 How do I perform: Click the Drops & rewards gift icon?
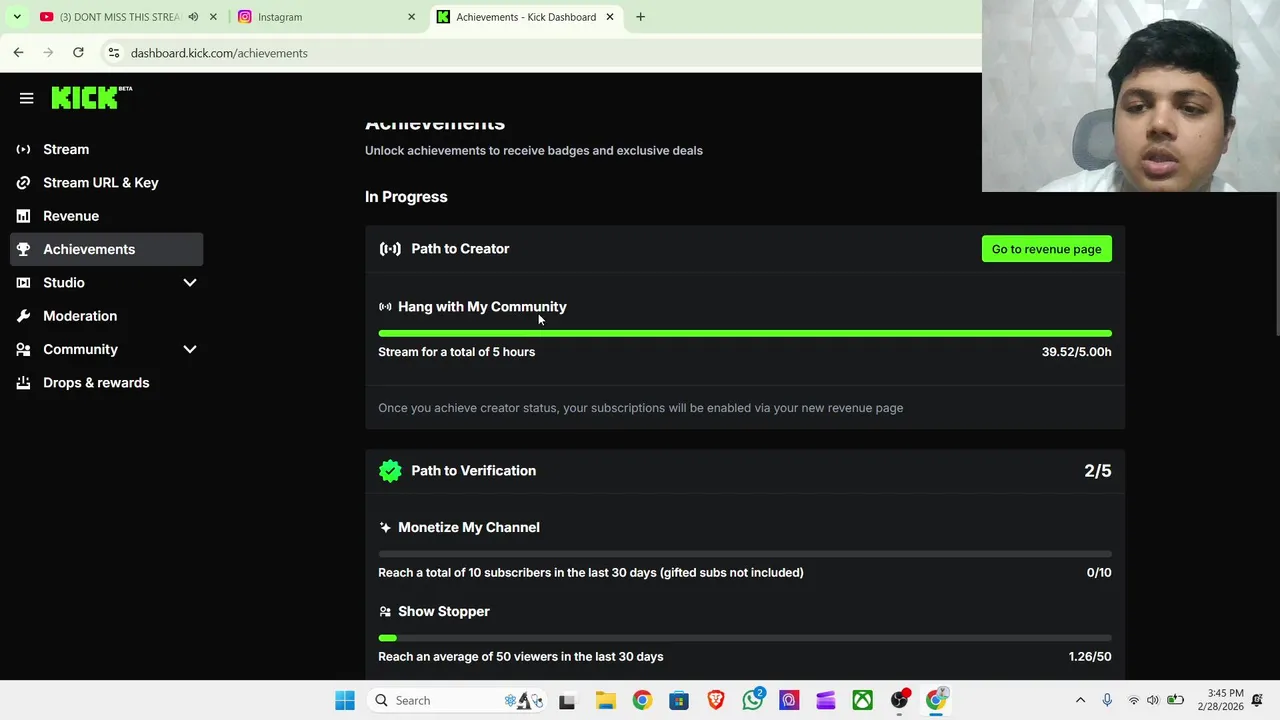(23, 382)
